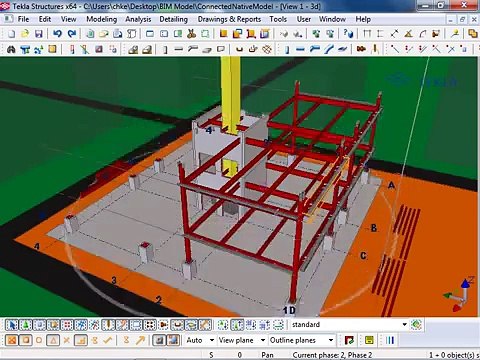480x360 pixels.
Task: Undo the last action
Action: coord(57,33)
